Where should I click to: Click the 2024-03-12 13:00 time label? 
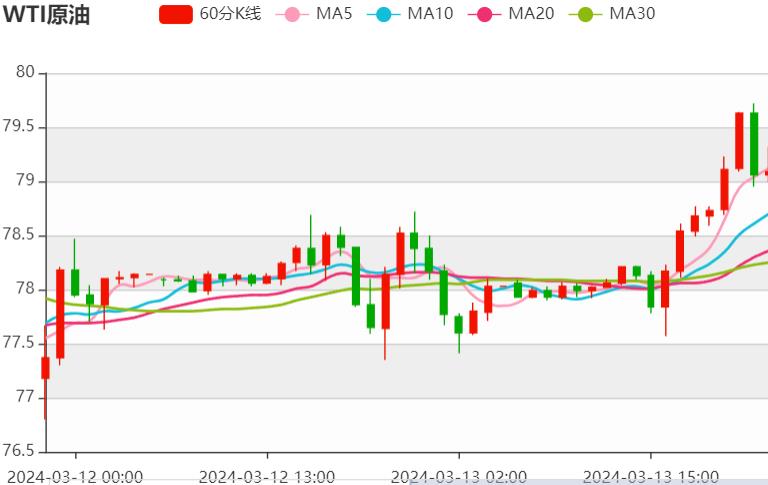click(267, 477)
